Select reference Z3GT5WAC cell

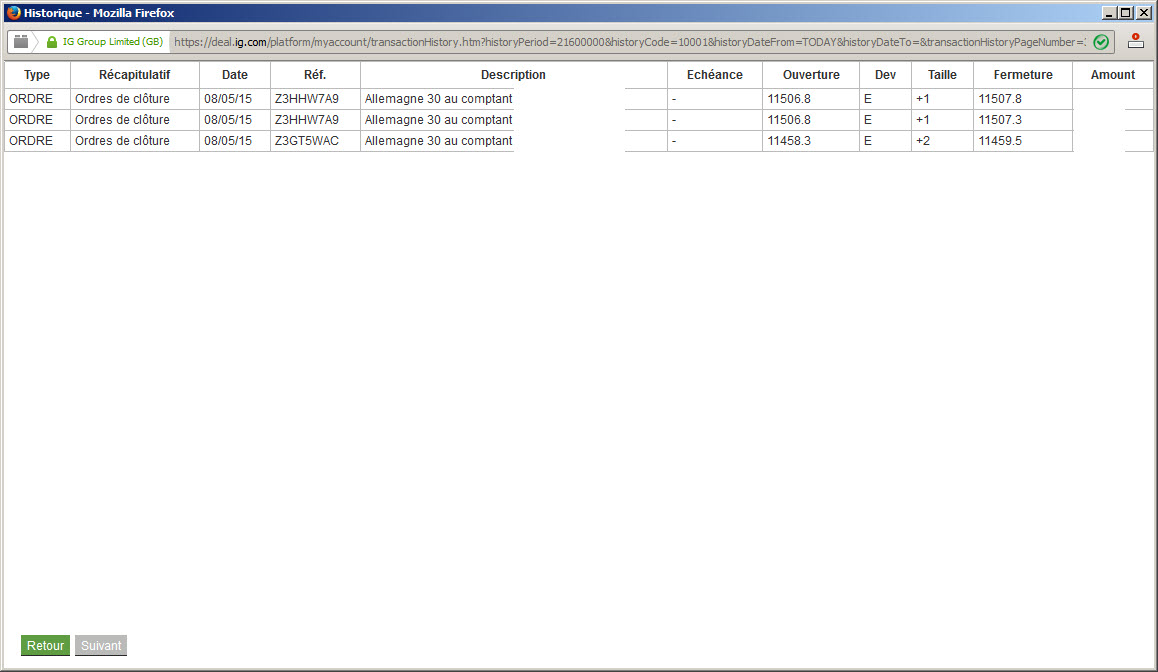(315, 141)
